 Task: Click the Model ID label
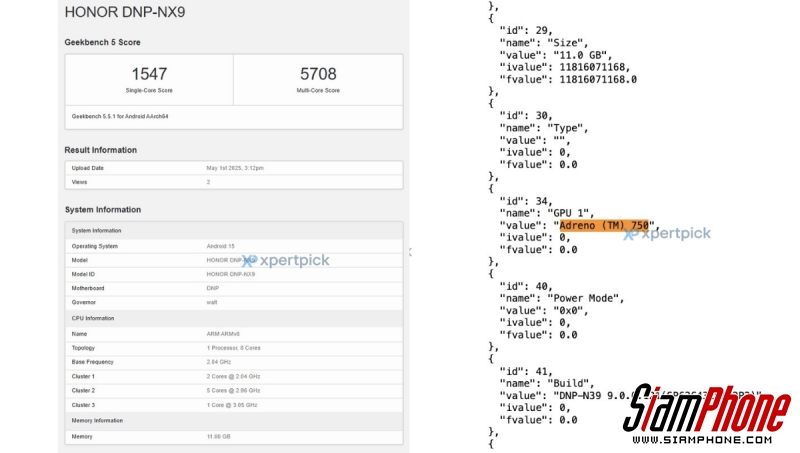83,274
